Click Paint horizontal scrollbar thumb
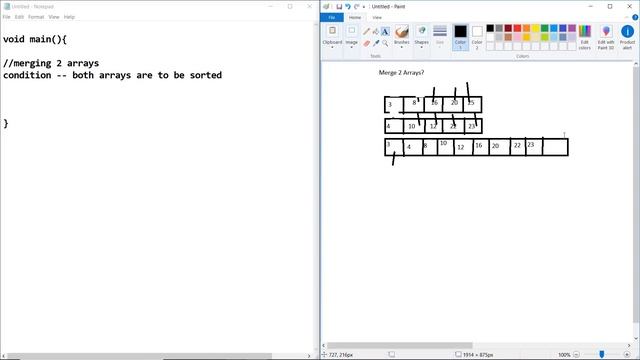Screen dimensions: 640x360 [x=400, y=346]
